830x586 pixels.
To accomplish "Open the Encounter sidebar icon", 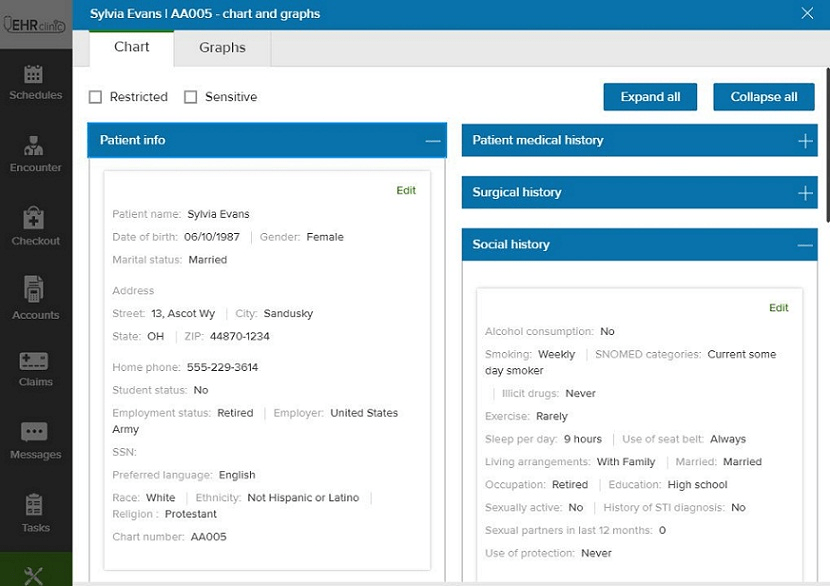I will 35,147.
